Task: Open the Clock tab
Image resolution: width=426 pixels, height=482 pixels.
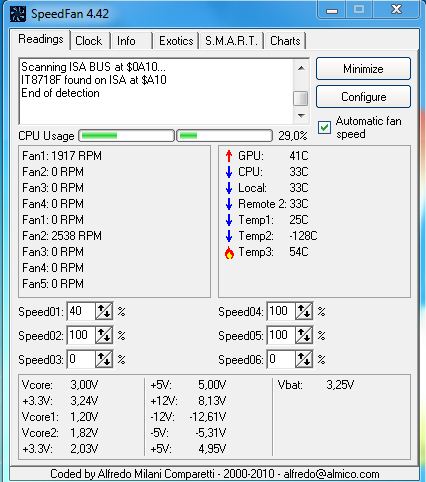Action: pos(89,41)
